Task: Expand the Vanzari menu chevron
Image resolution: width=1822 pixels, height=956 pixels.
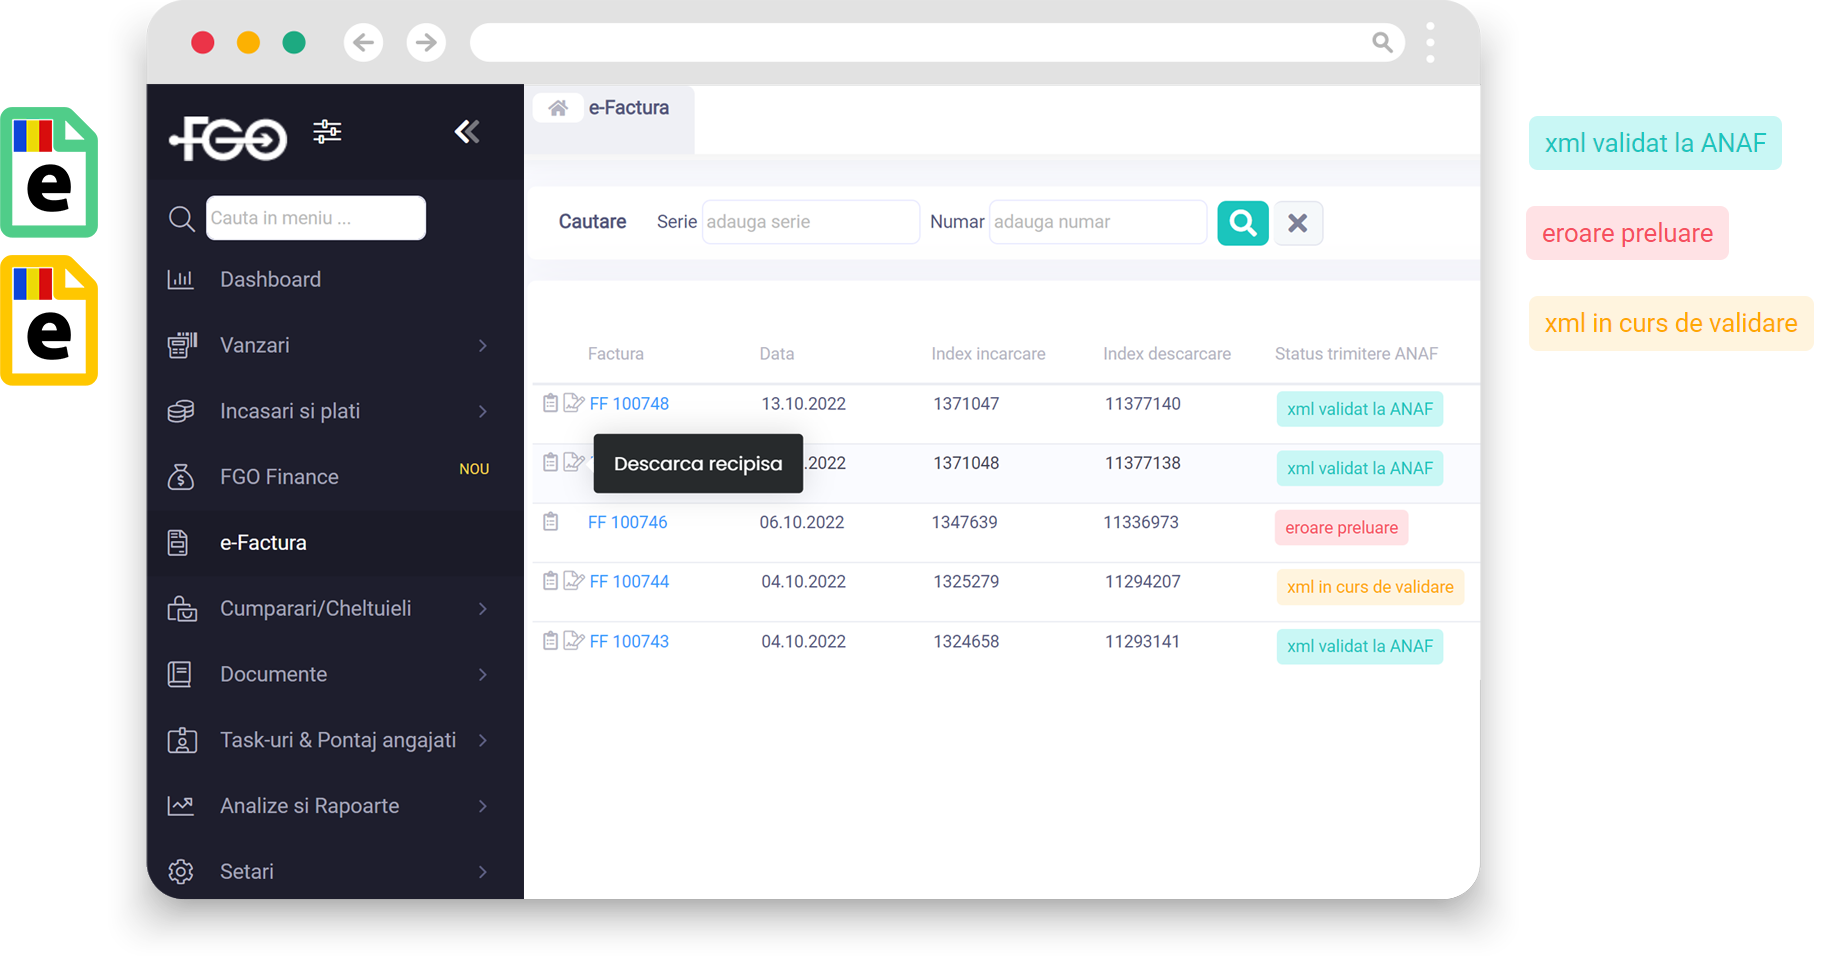Action: coord(483,346)
